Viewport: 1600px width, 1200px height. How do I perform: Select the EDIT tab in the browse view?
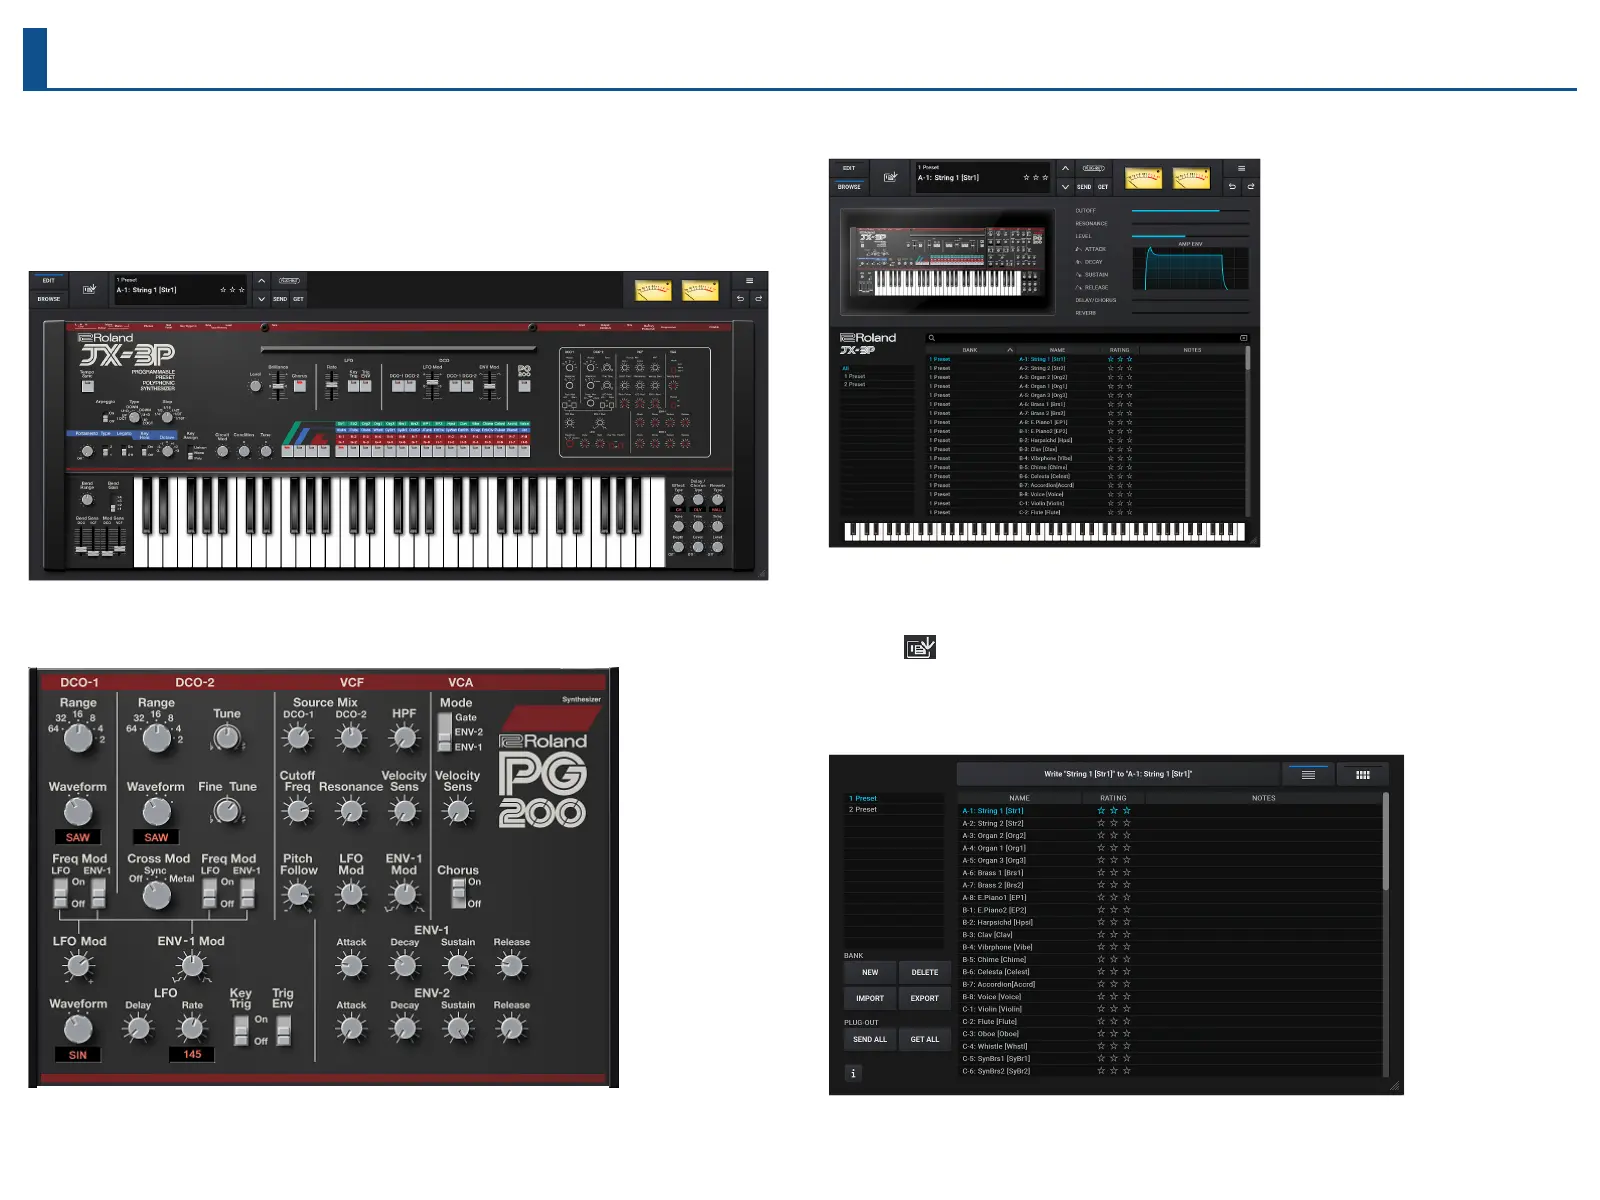pyautogui.click(x=849, y=168)
